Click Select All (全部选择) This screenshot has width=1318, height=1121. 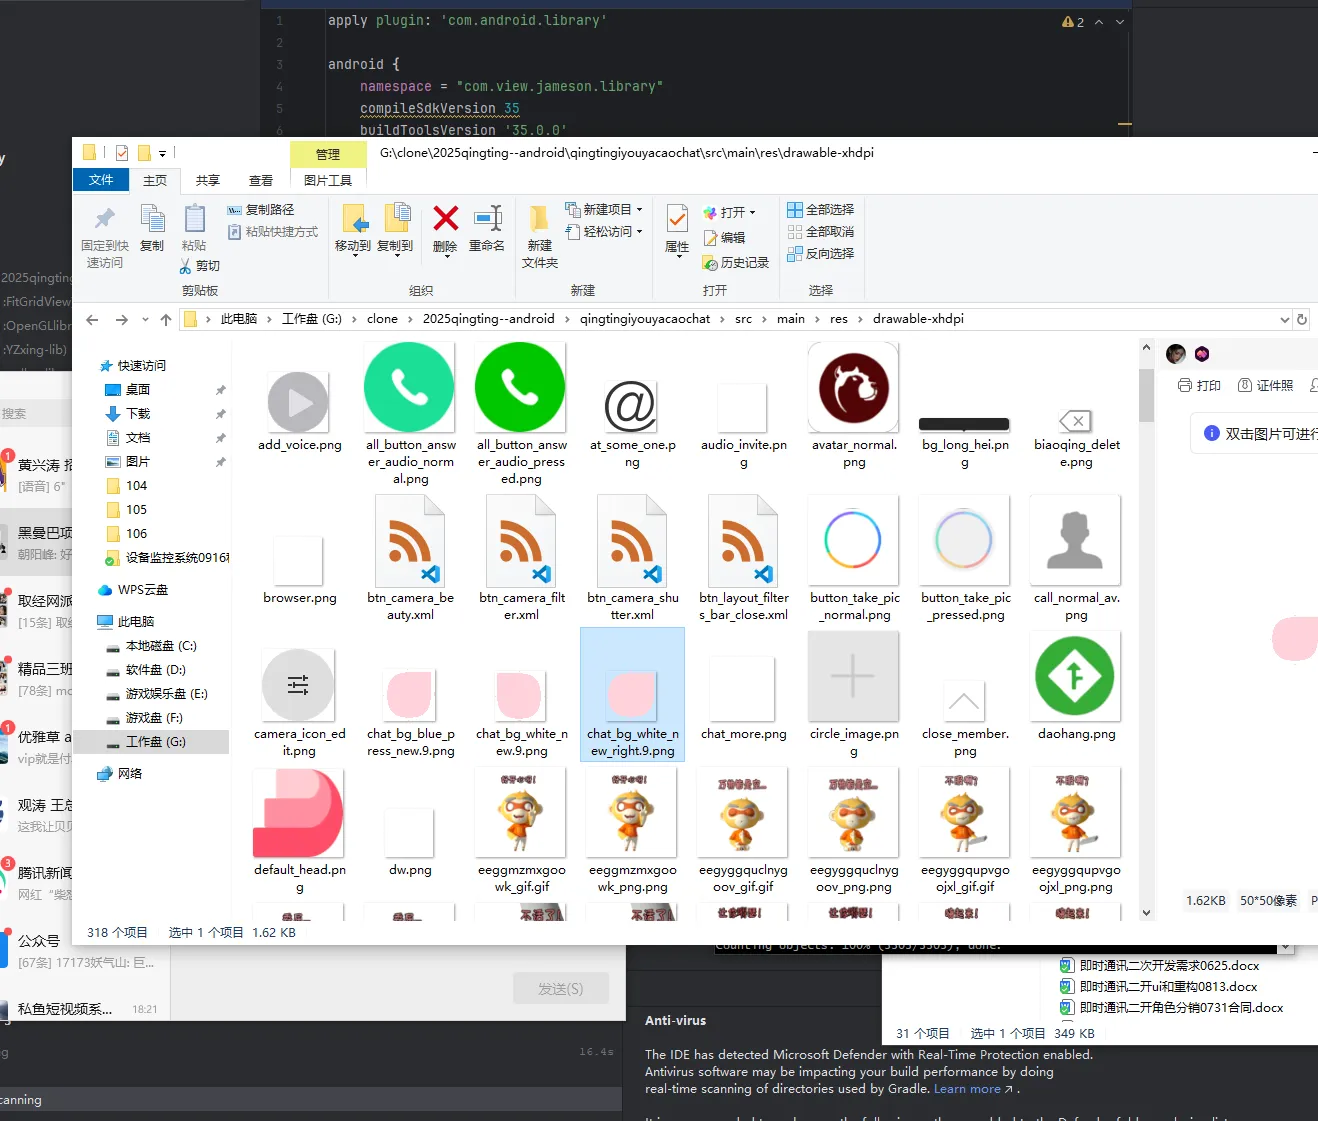(821, 210)
